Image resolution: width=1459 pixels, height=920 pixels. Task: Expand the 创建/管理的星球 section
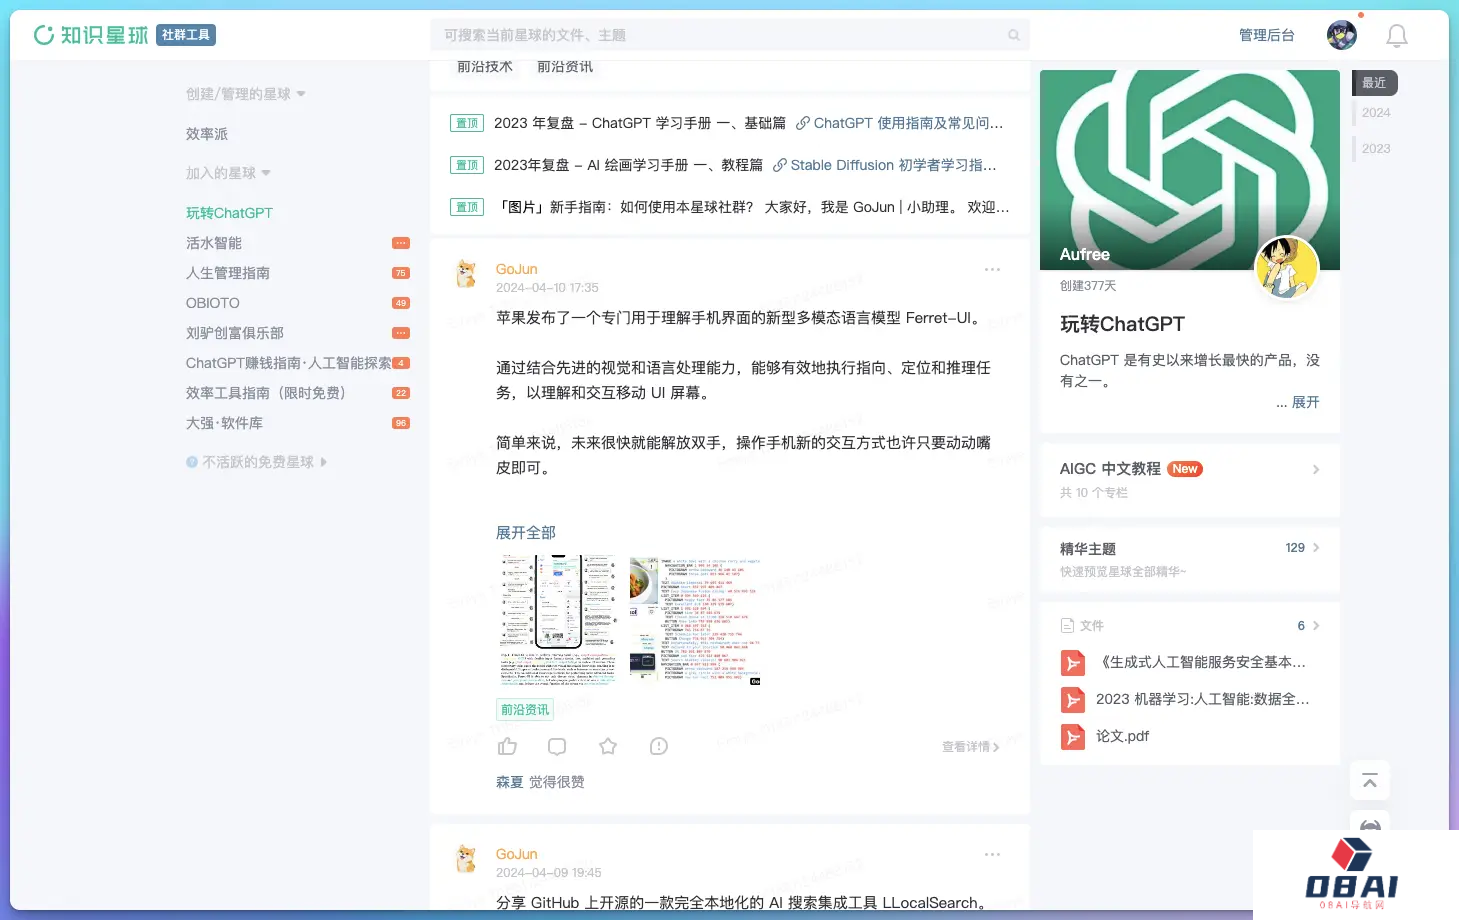point(245,94)
